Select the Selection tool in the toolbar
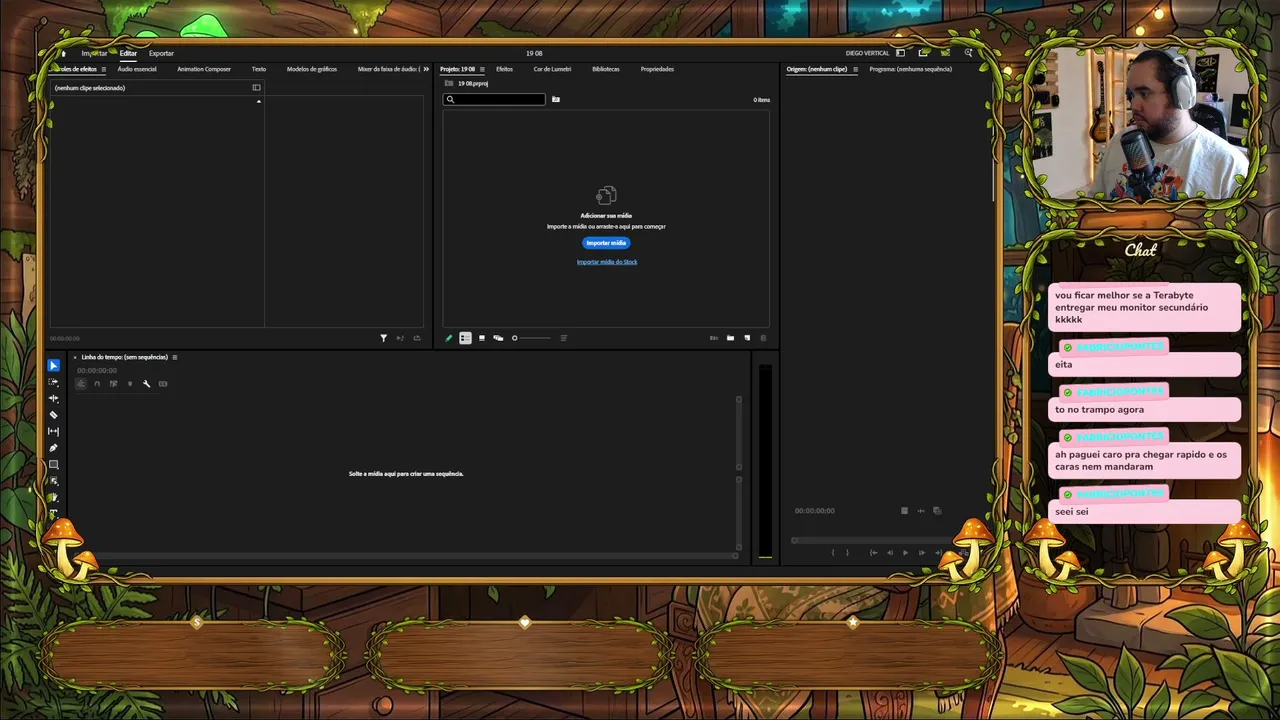The width and height of the screenshot is (1280, 720). [x=54, y=366]
